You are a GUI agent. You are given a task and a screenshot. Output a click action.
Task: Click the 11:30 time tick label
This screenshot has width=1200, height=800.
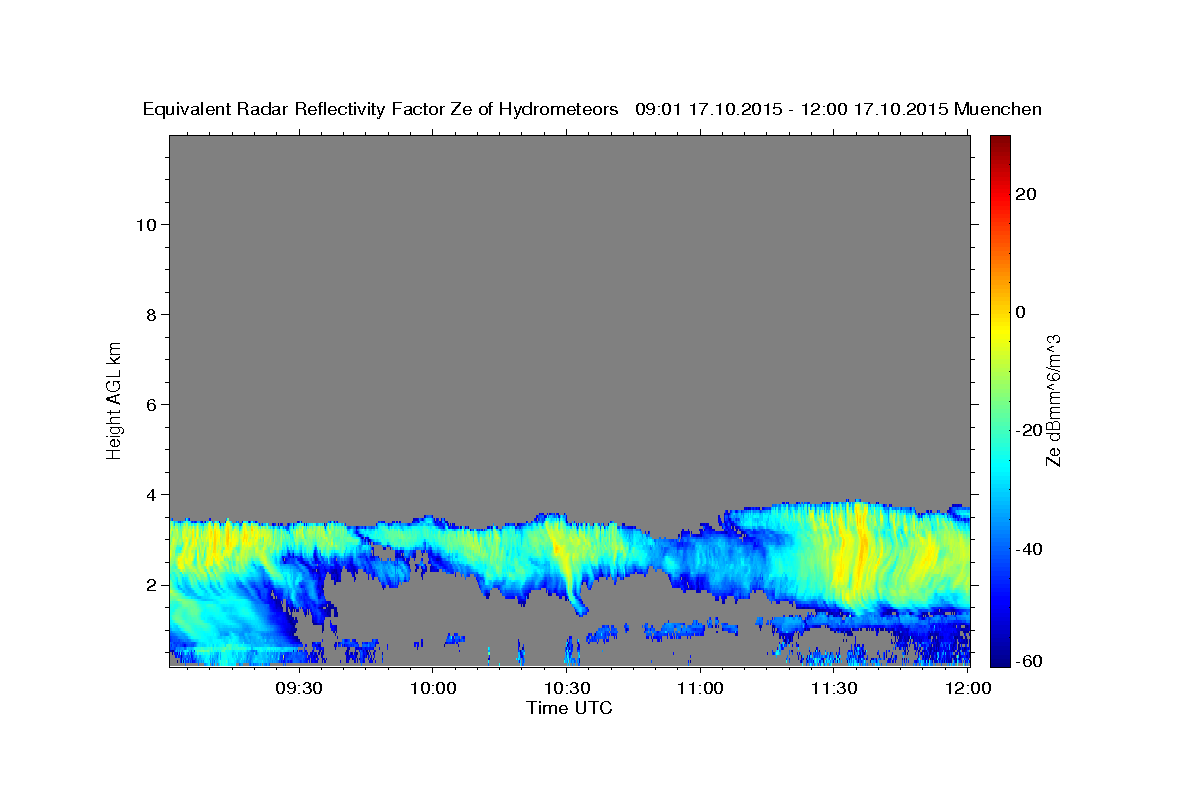point(833,688)
